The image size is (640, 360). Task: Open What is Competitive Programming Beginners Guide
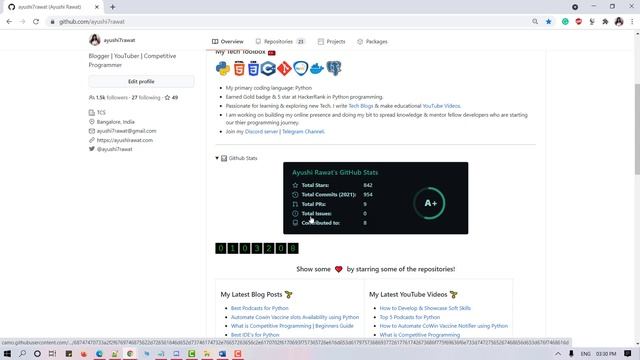tap(292, 326)
